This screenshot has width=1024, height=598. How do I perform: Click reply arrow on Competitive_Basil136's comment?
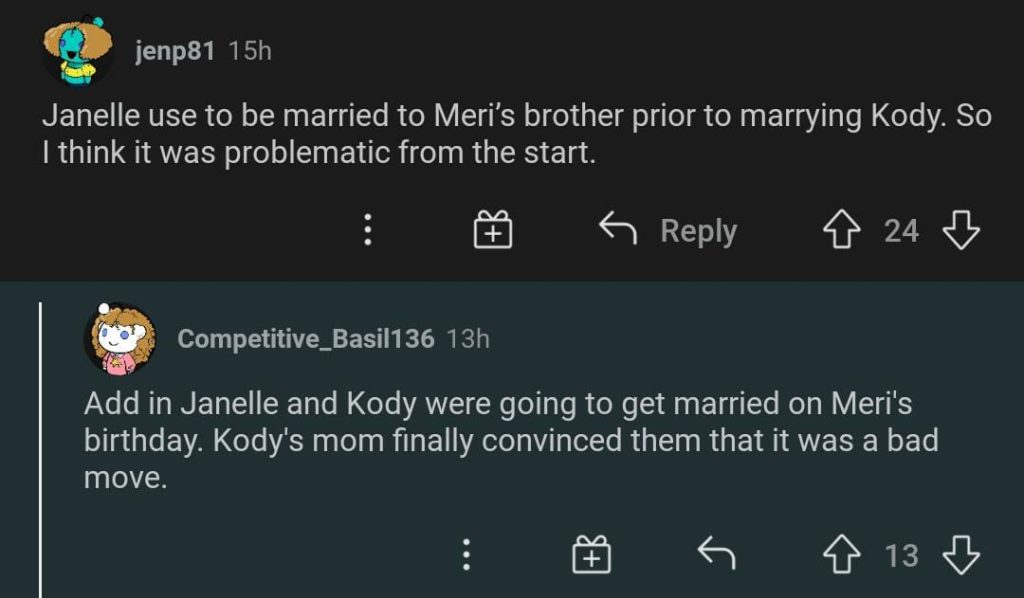tap(715, 553)
